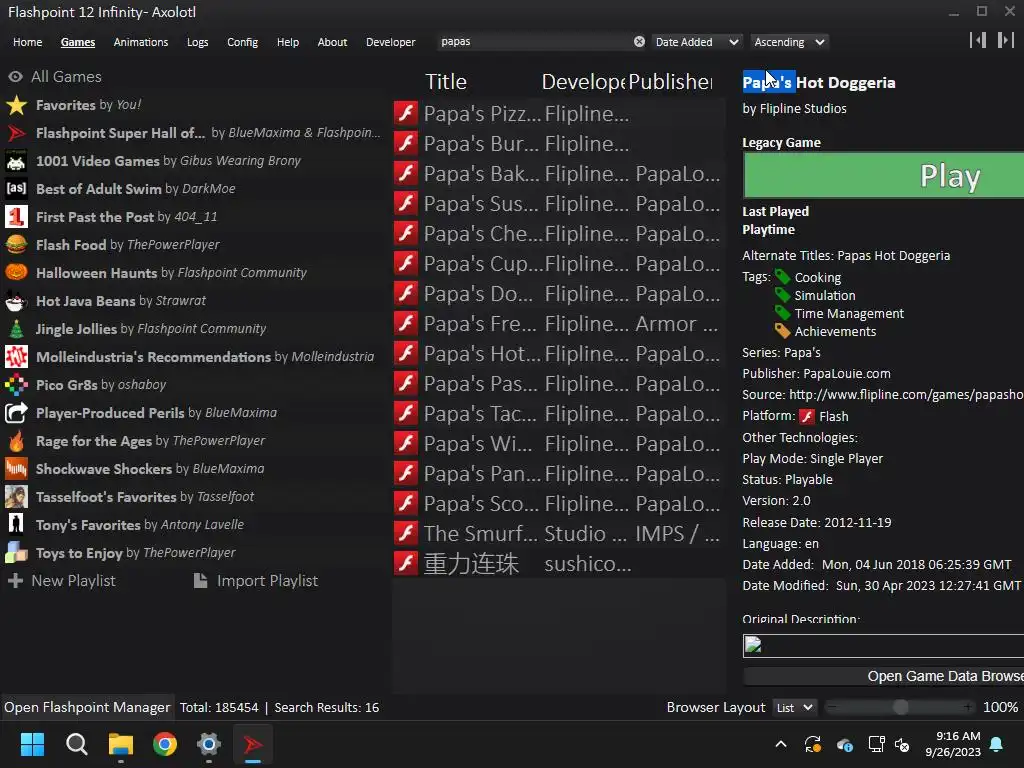Open Chrome from the taskbar
Image resolution: width=1024 pixels, height=768 pixels.
point(165,744)
